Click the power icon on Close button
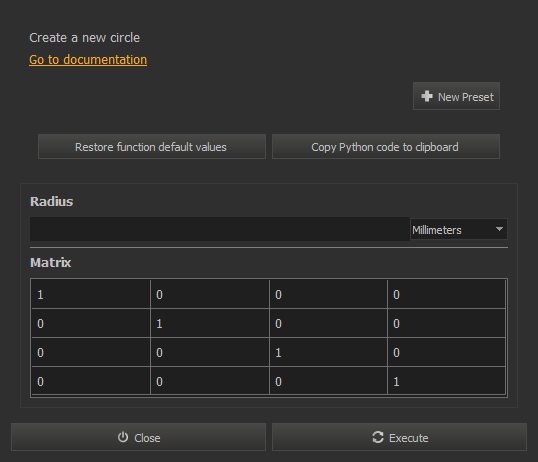This screenshot has width=538, height=462. pyautogui.click(x=123, y=437)
